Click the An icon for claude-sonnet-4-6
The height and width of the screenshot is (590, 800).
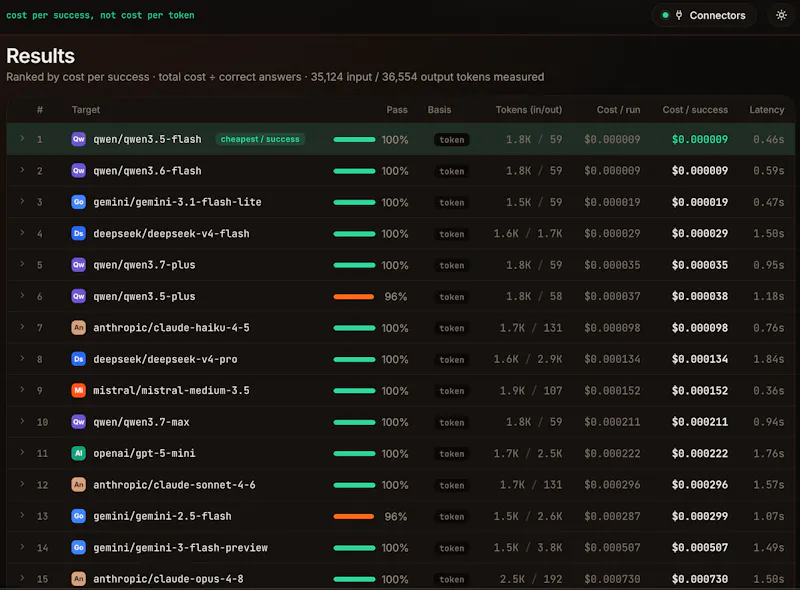(x=79, y=485)
